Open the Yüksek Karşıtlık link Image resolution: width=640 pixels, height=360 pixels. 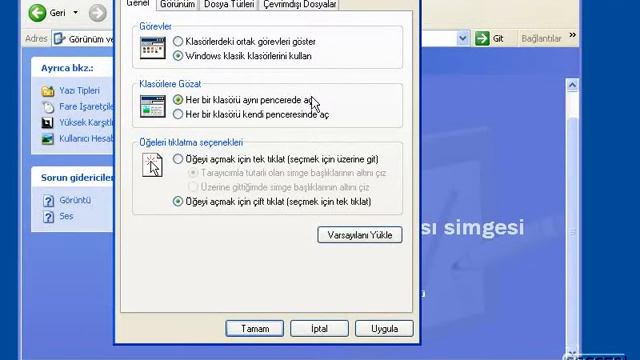[87, 122]
